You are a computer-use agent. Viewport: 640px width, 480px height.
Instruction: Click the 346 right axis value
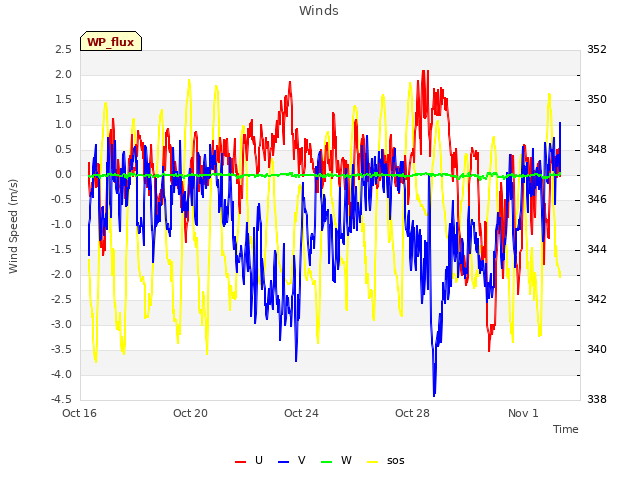[597, 200]
